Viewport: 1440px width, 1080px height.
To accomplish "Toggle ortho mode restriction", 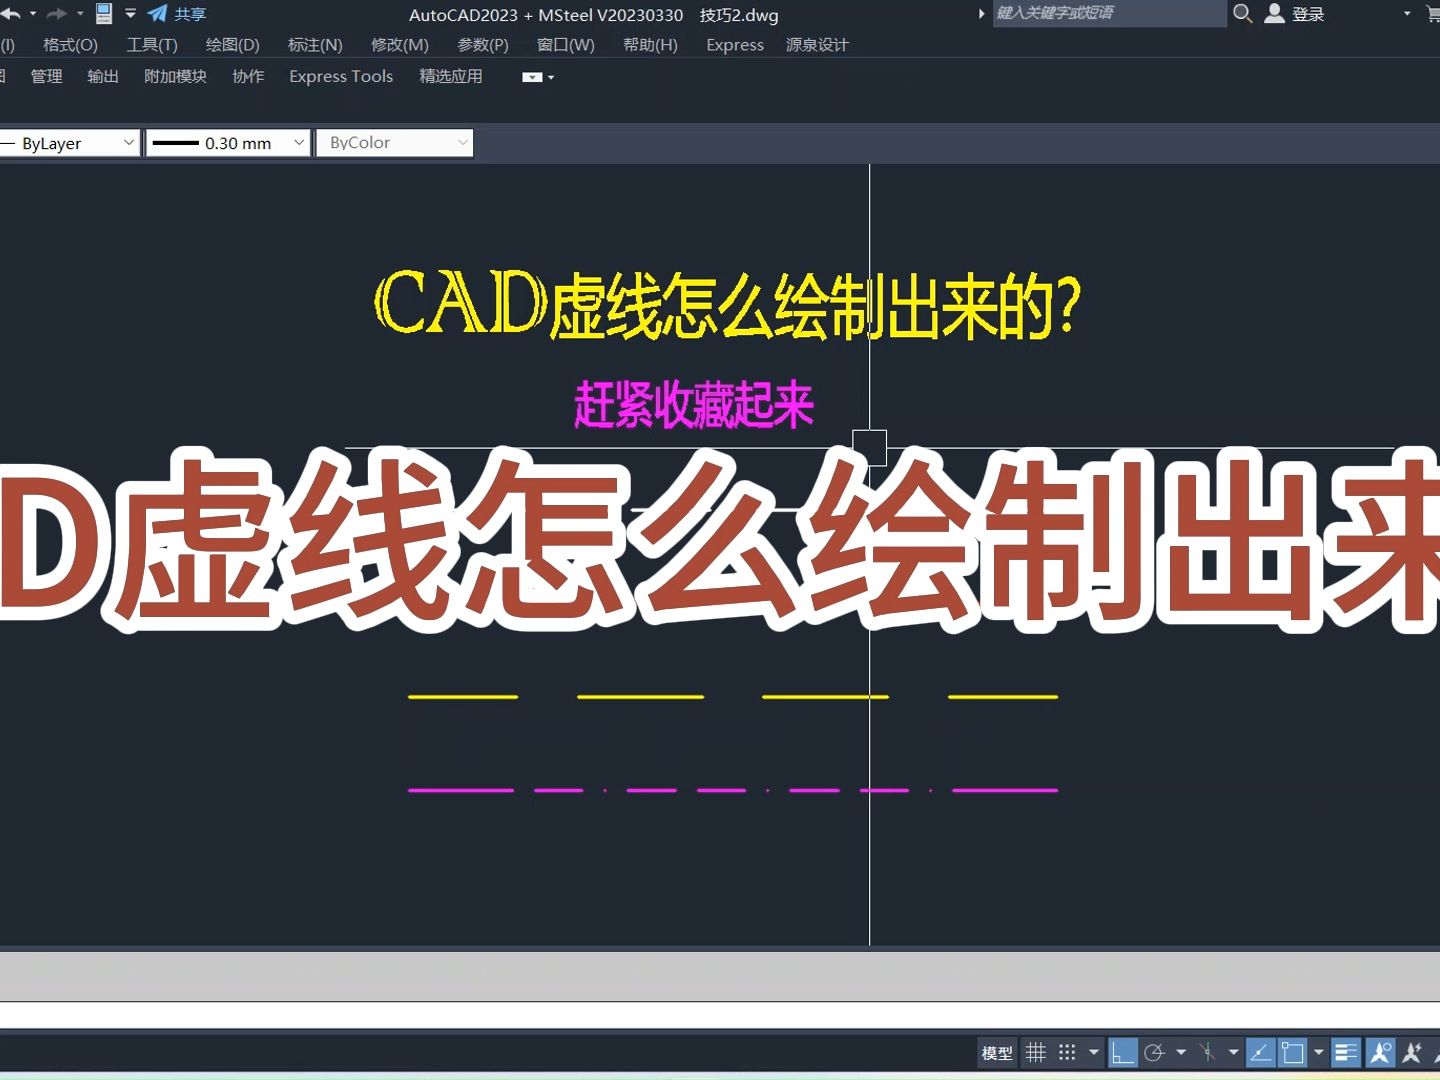I will click(x=1124, y=1052).
